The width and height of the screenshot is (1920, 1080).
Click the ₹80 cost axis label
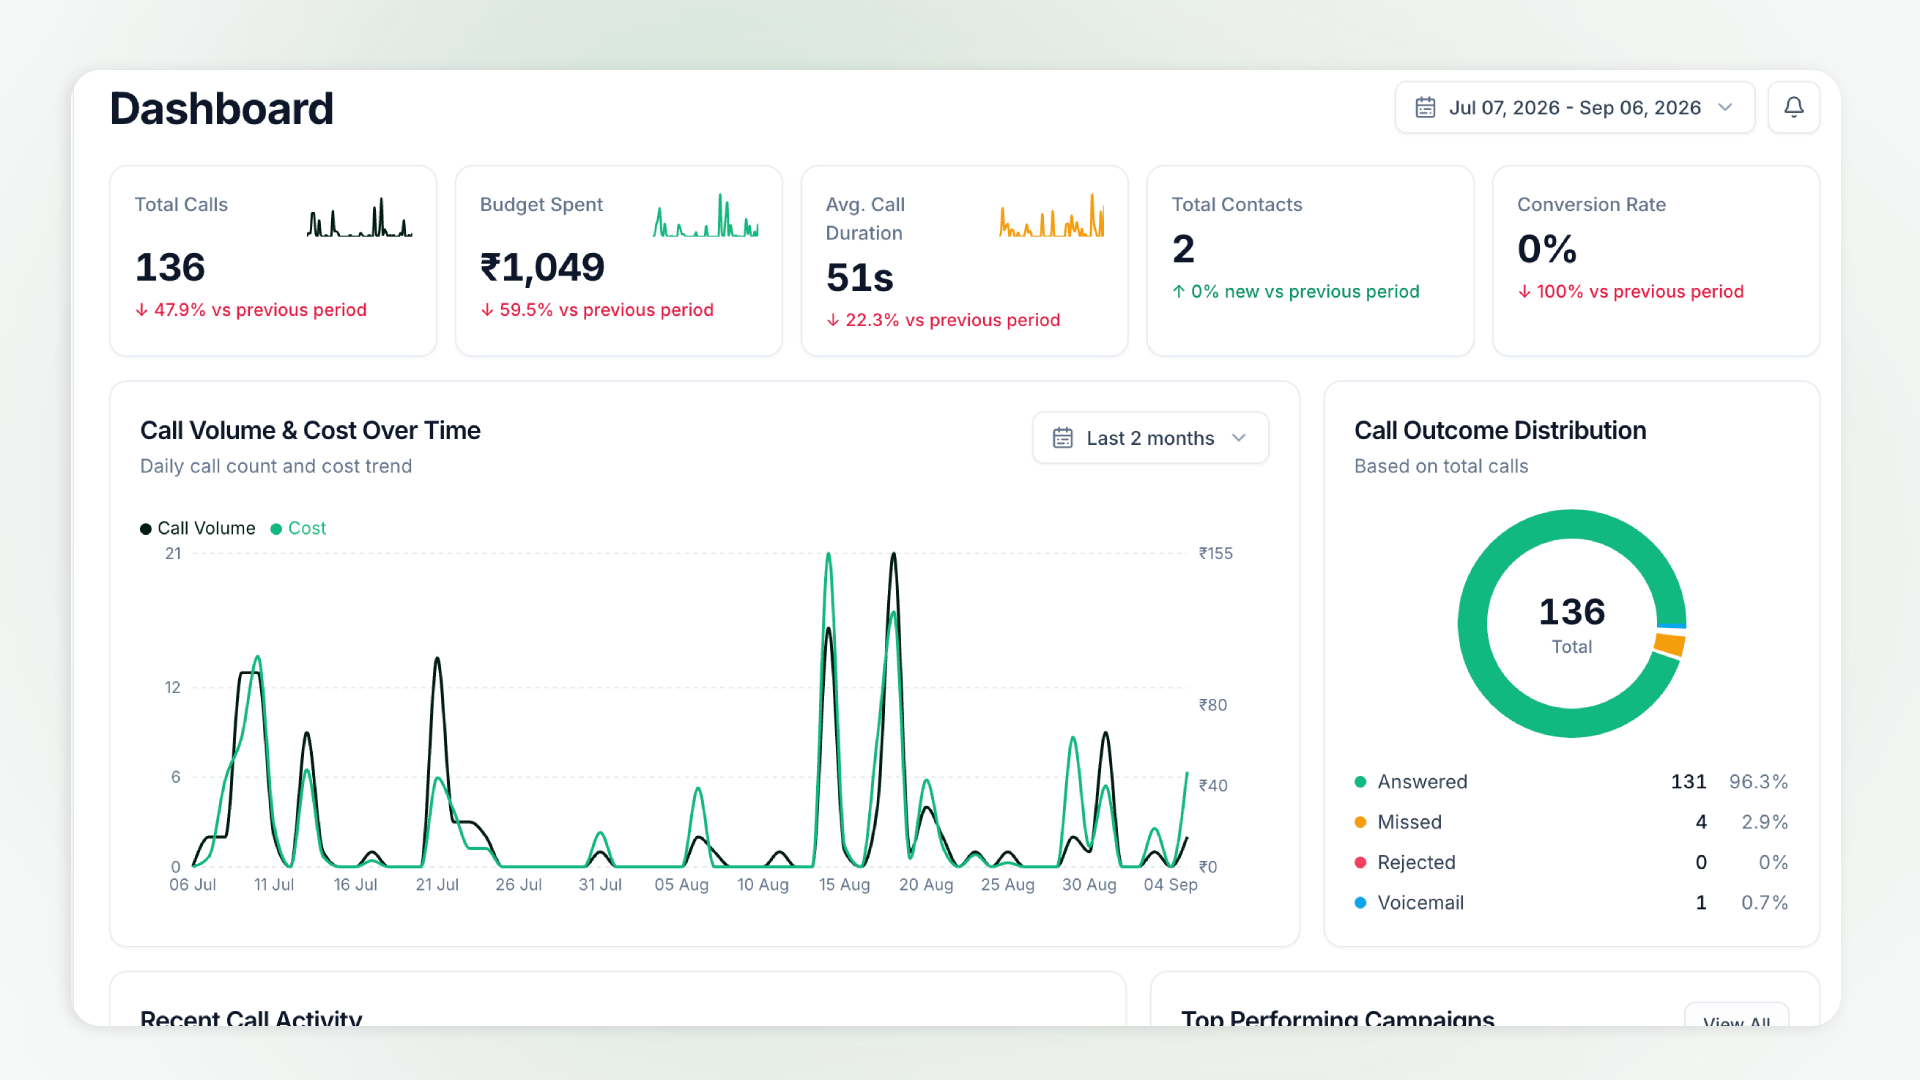click(x=1213, y=706)
